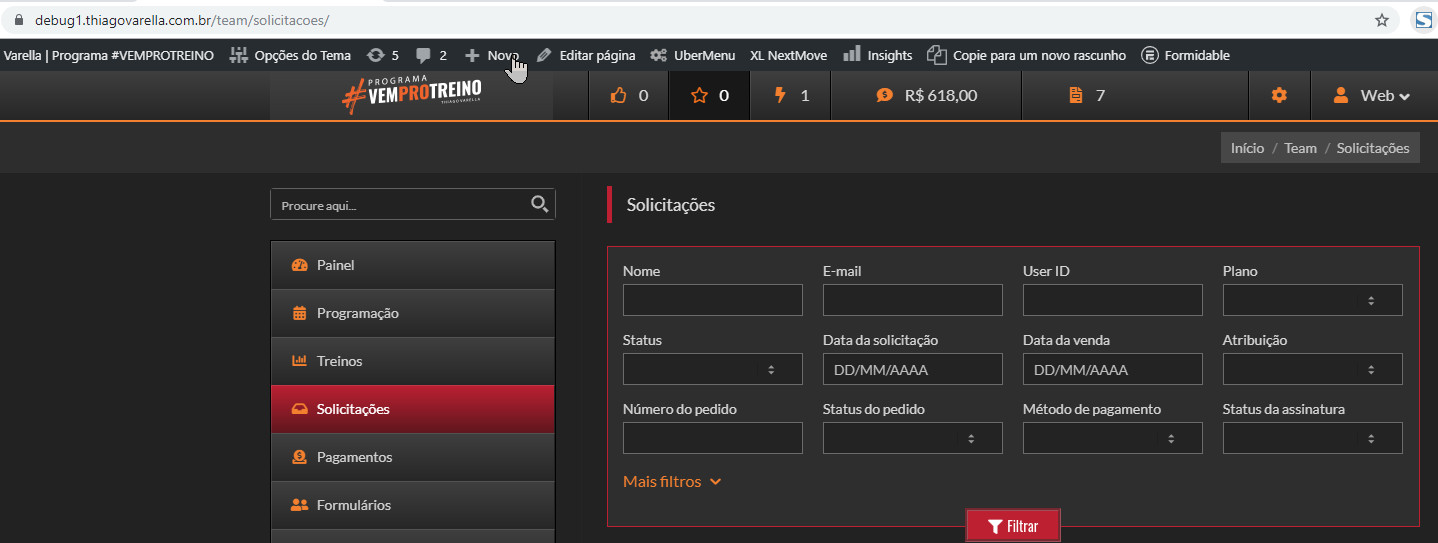
Task: Click the Data da venda date field
Action: tap(1112, 369)
